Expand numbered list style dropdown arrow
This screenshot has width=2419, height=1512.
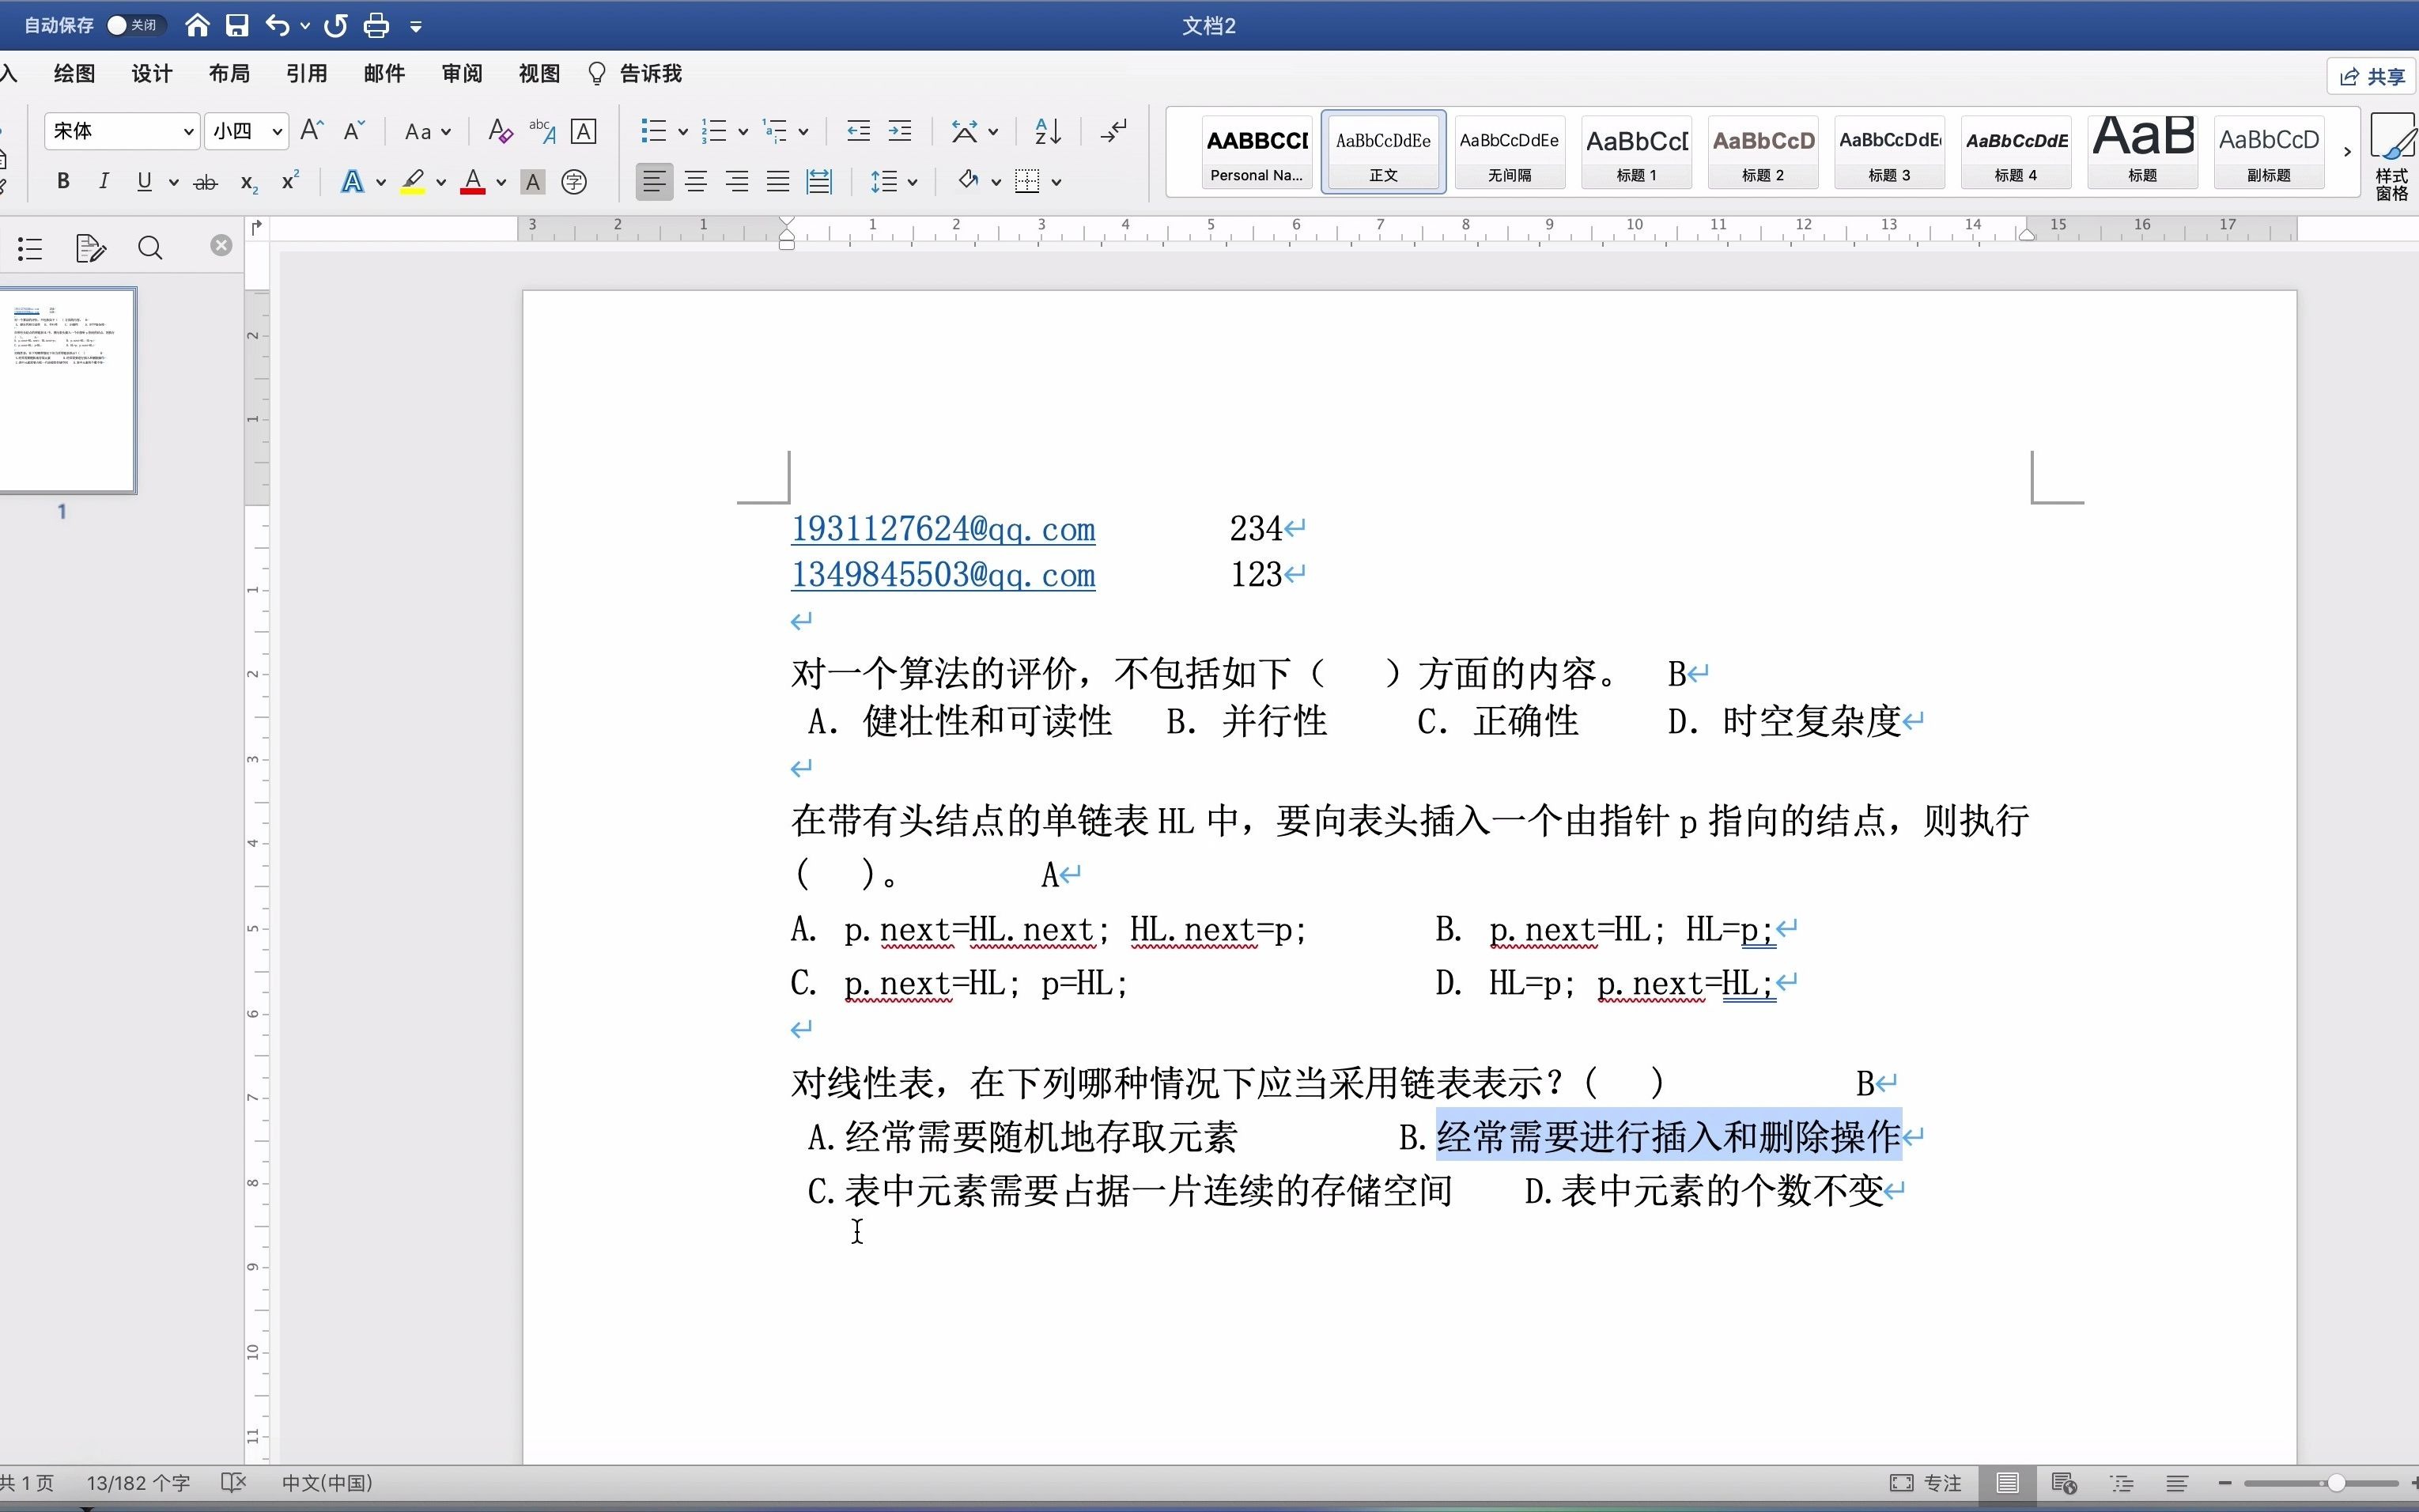click(743, 131)
